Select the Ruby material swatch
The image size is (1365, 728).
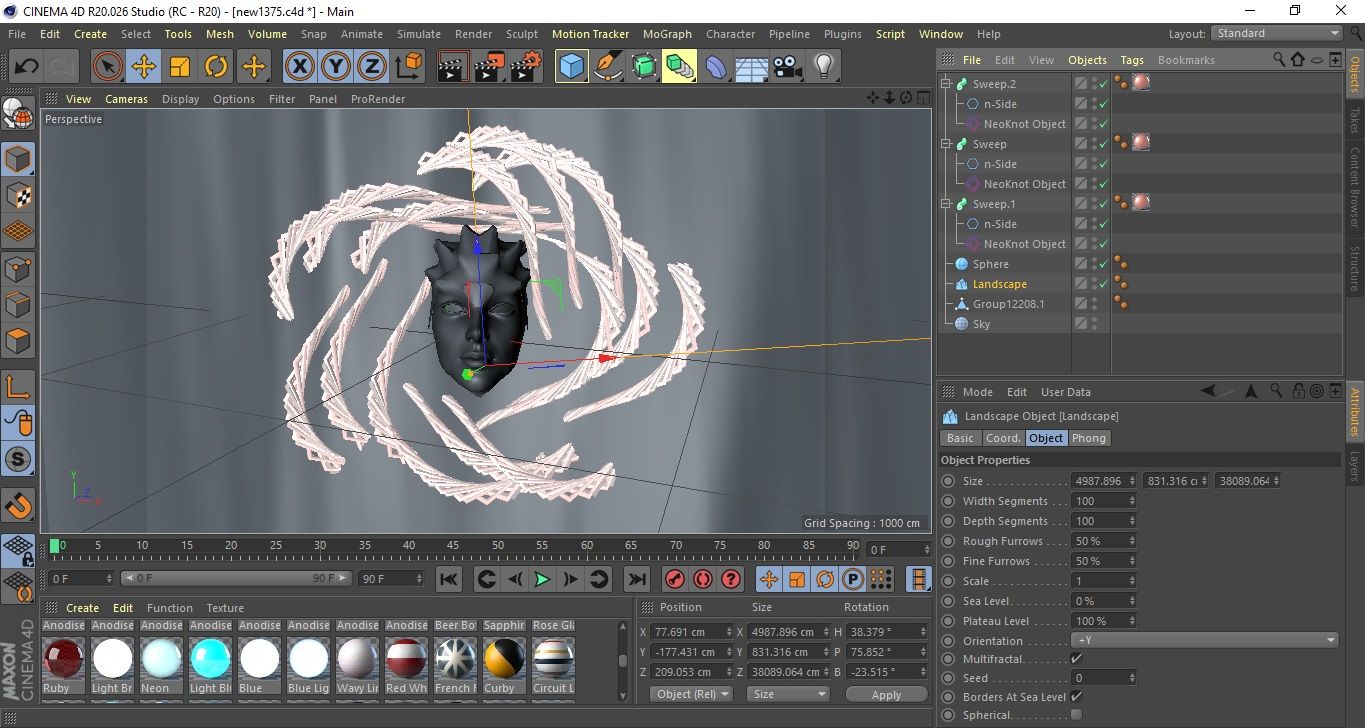point(63,659)
